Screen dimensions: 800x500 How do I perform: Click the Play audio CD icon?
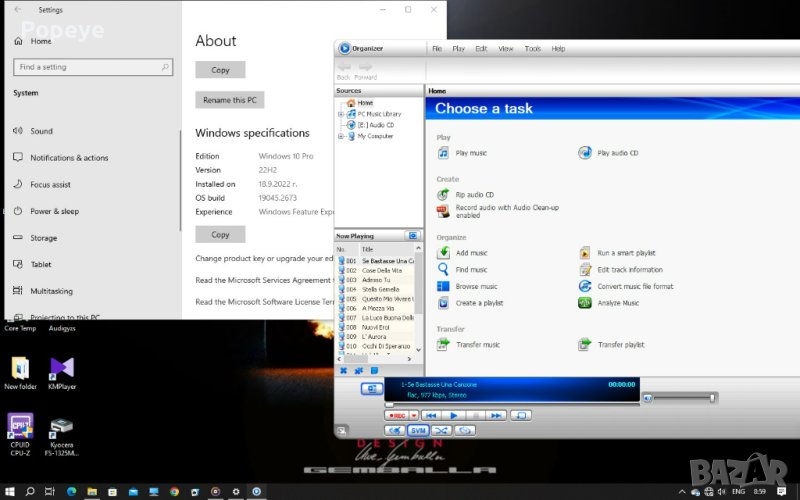[585, 153]
